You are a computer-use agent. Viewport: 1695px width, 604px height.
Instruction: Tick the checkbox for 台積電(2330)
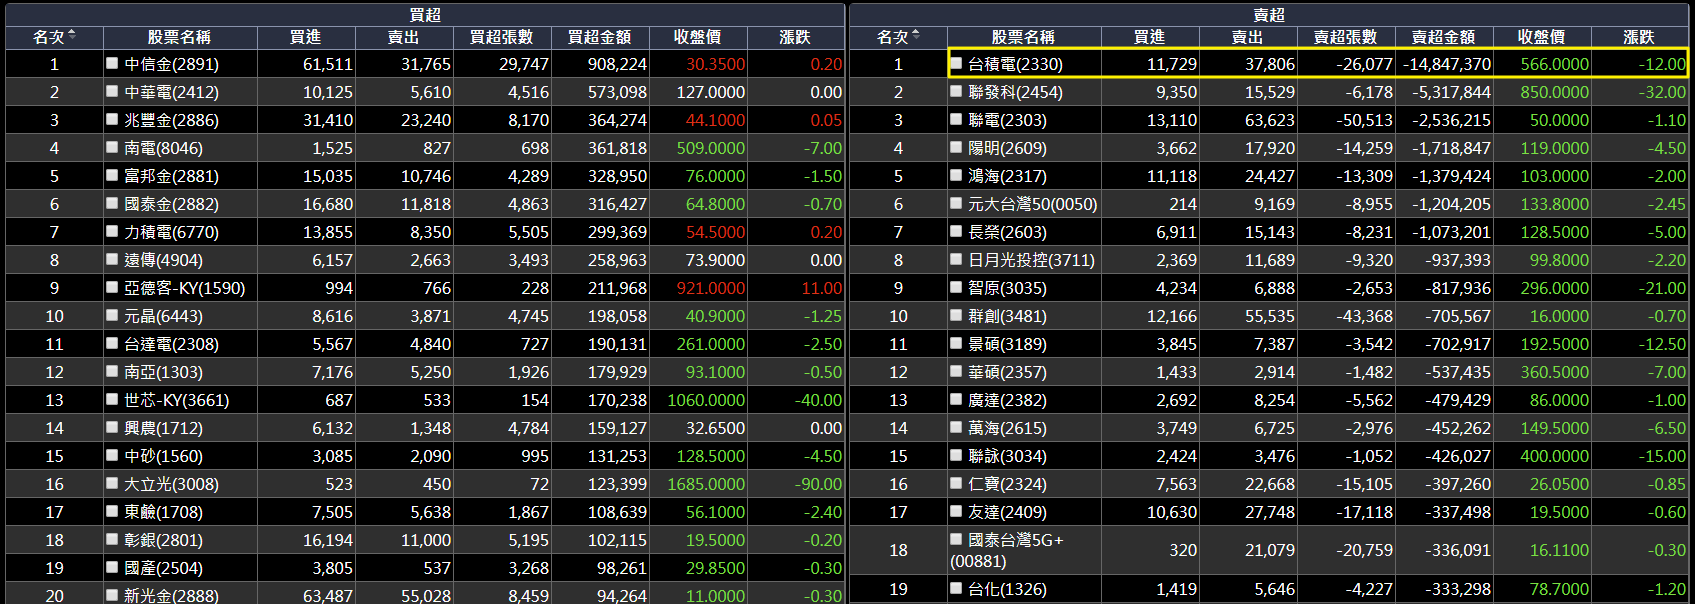tap(956, 63)
